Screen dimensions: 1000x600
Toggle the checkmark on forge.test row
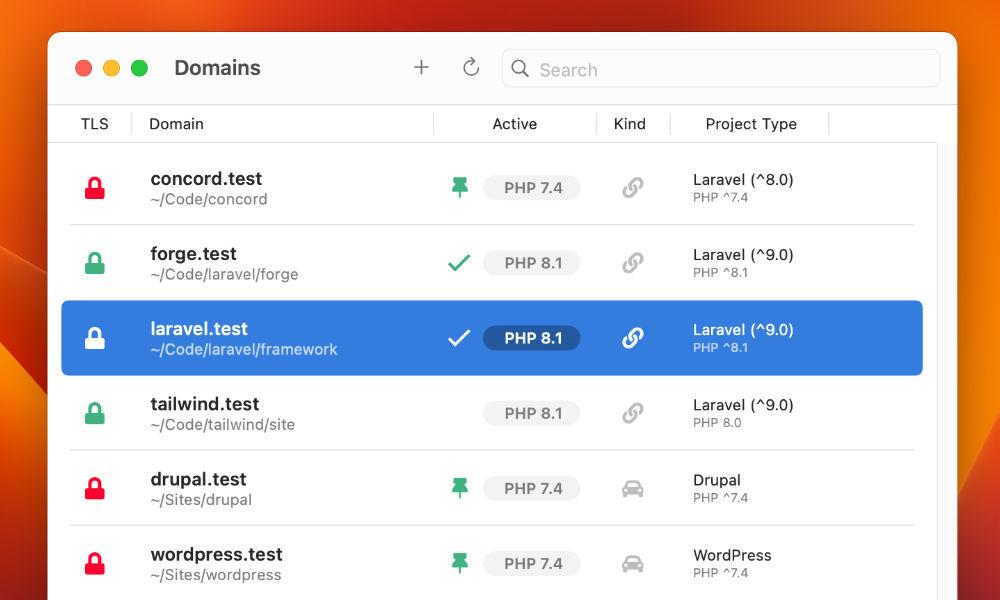pos(459,263)
